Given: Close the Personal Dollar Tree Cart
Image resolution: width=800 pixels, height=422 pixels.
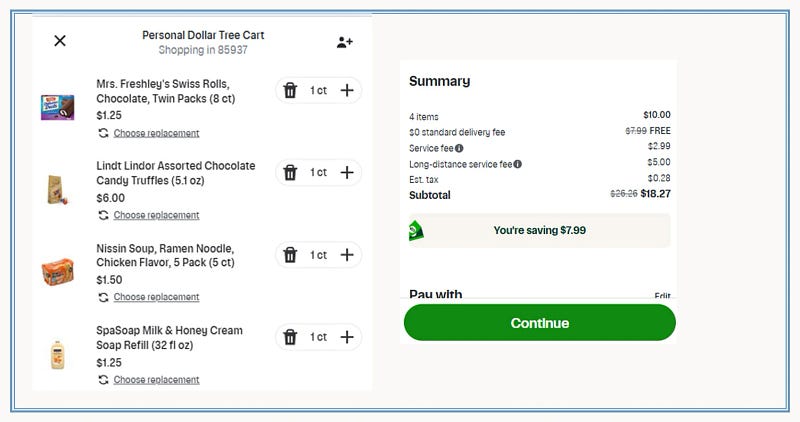Looking at the screenshot, I should coord(60,41).
